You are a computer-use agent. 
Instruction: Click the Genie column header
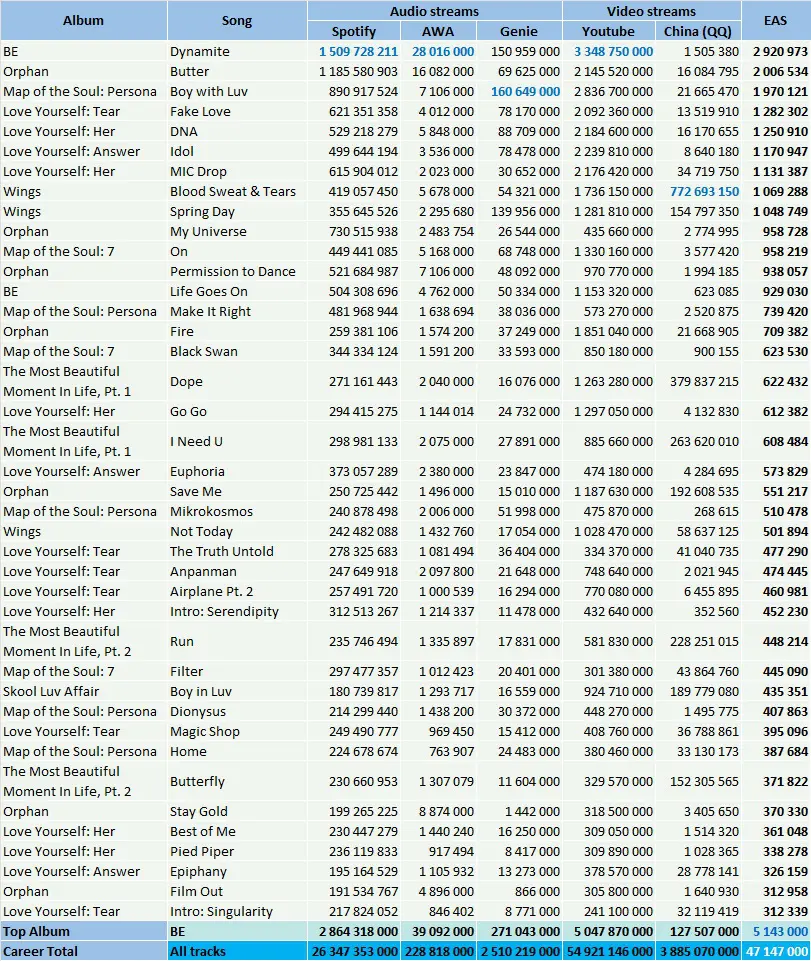(519, 31)
